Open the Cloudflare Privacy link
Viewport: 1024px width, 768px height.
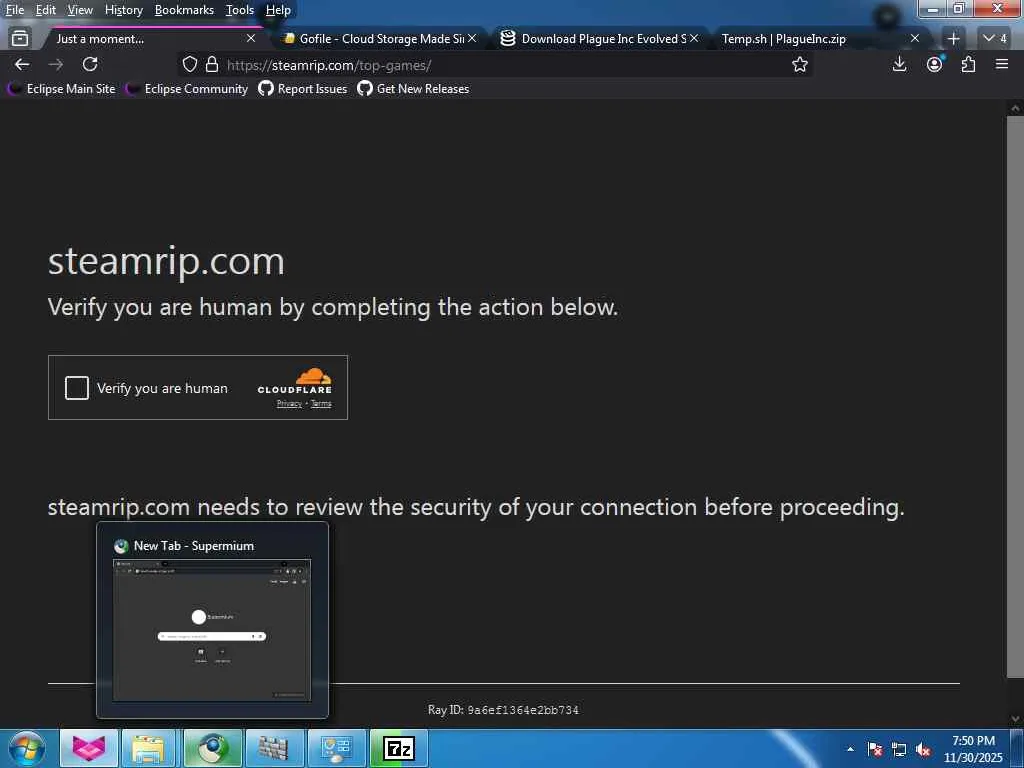[289, 404]
